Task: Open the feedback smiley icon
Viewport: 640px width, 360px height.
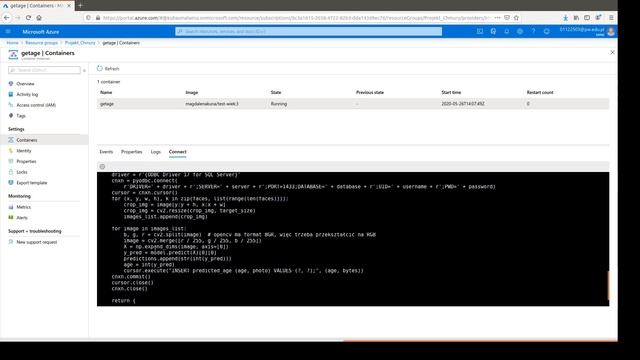Action: (547, 31)
